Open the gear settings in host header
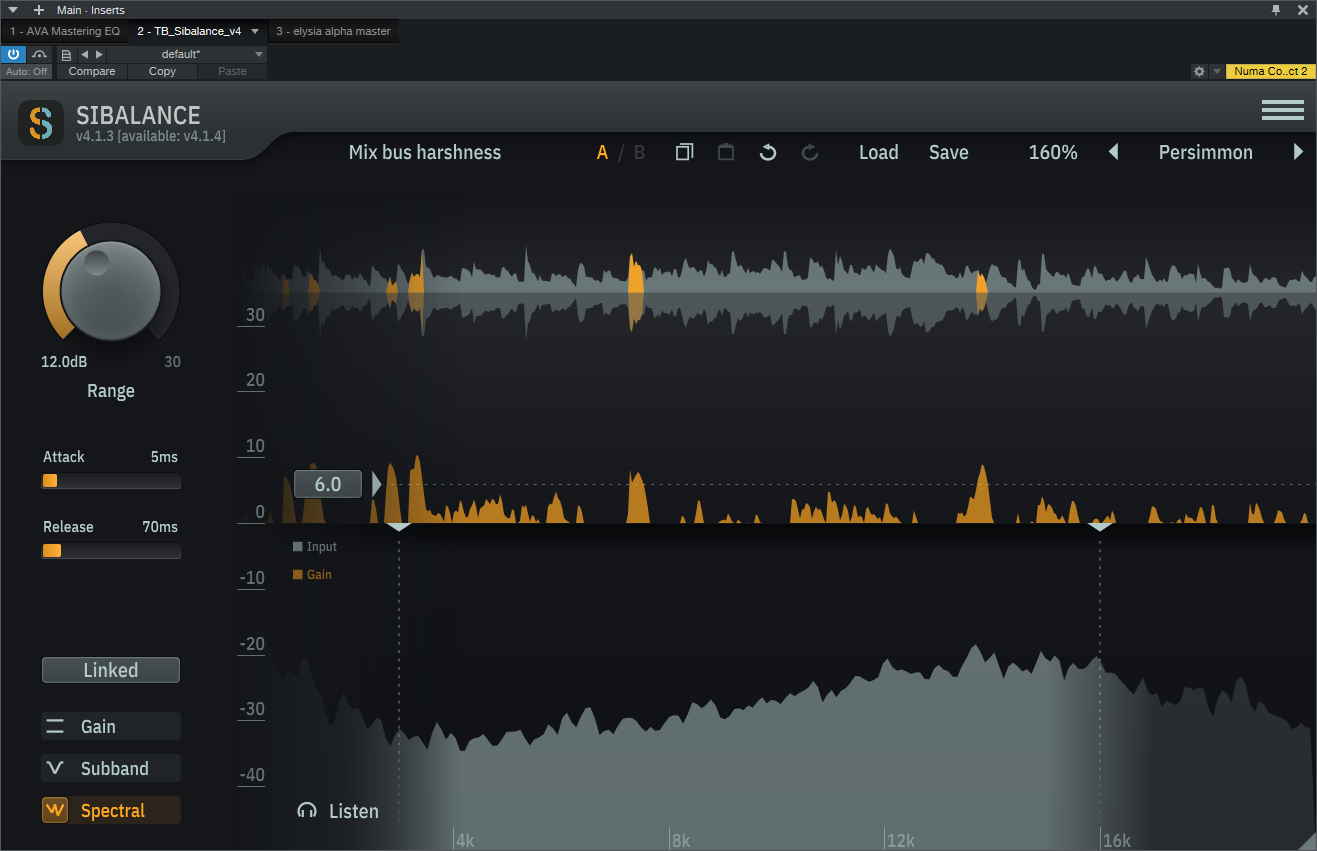This screenshot has height=851, width=1317. coord(1199,72)
